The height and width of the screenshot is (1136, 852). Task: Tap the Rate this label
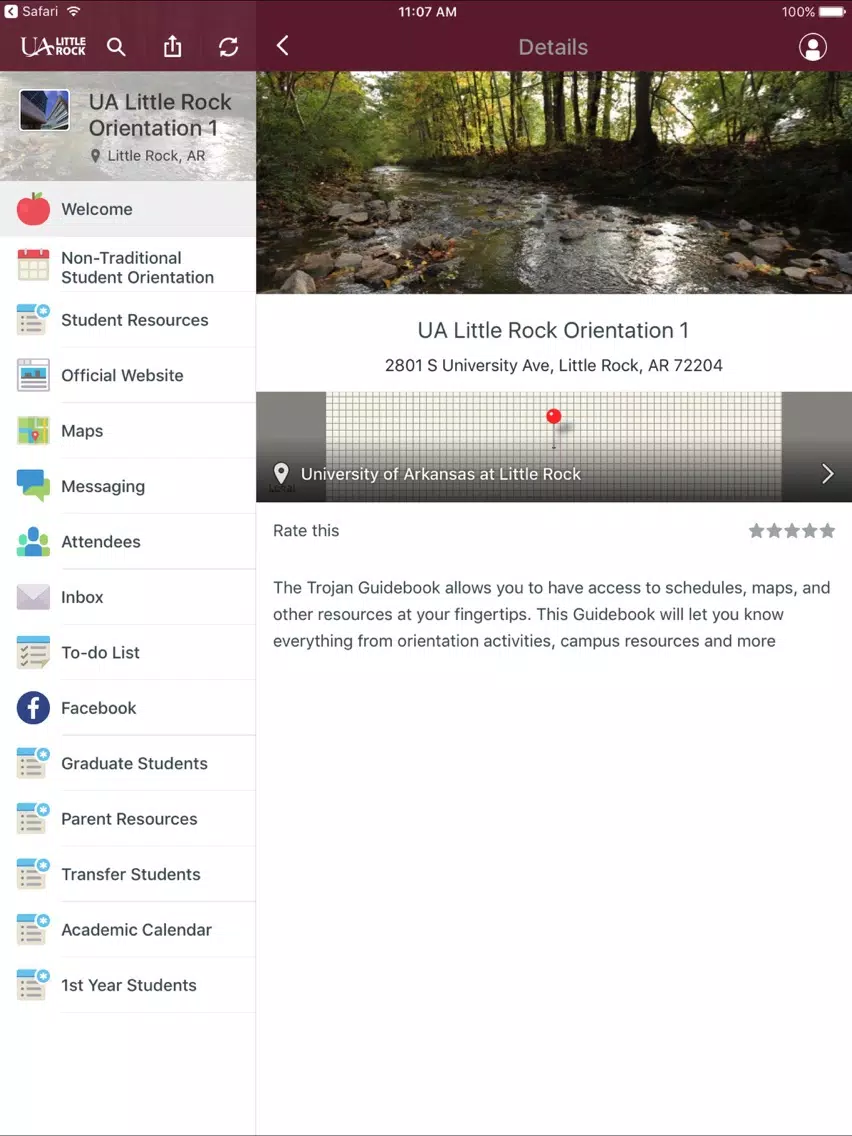pos(306,530)
